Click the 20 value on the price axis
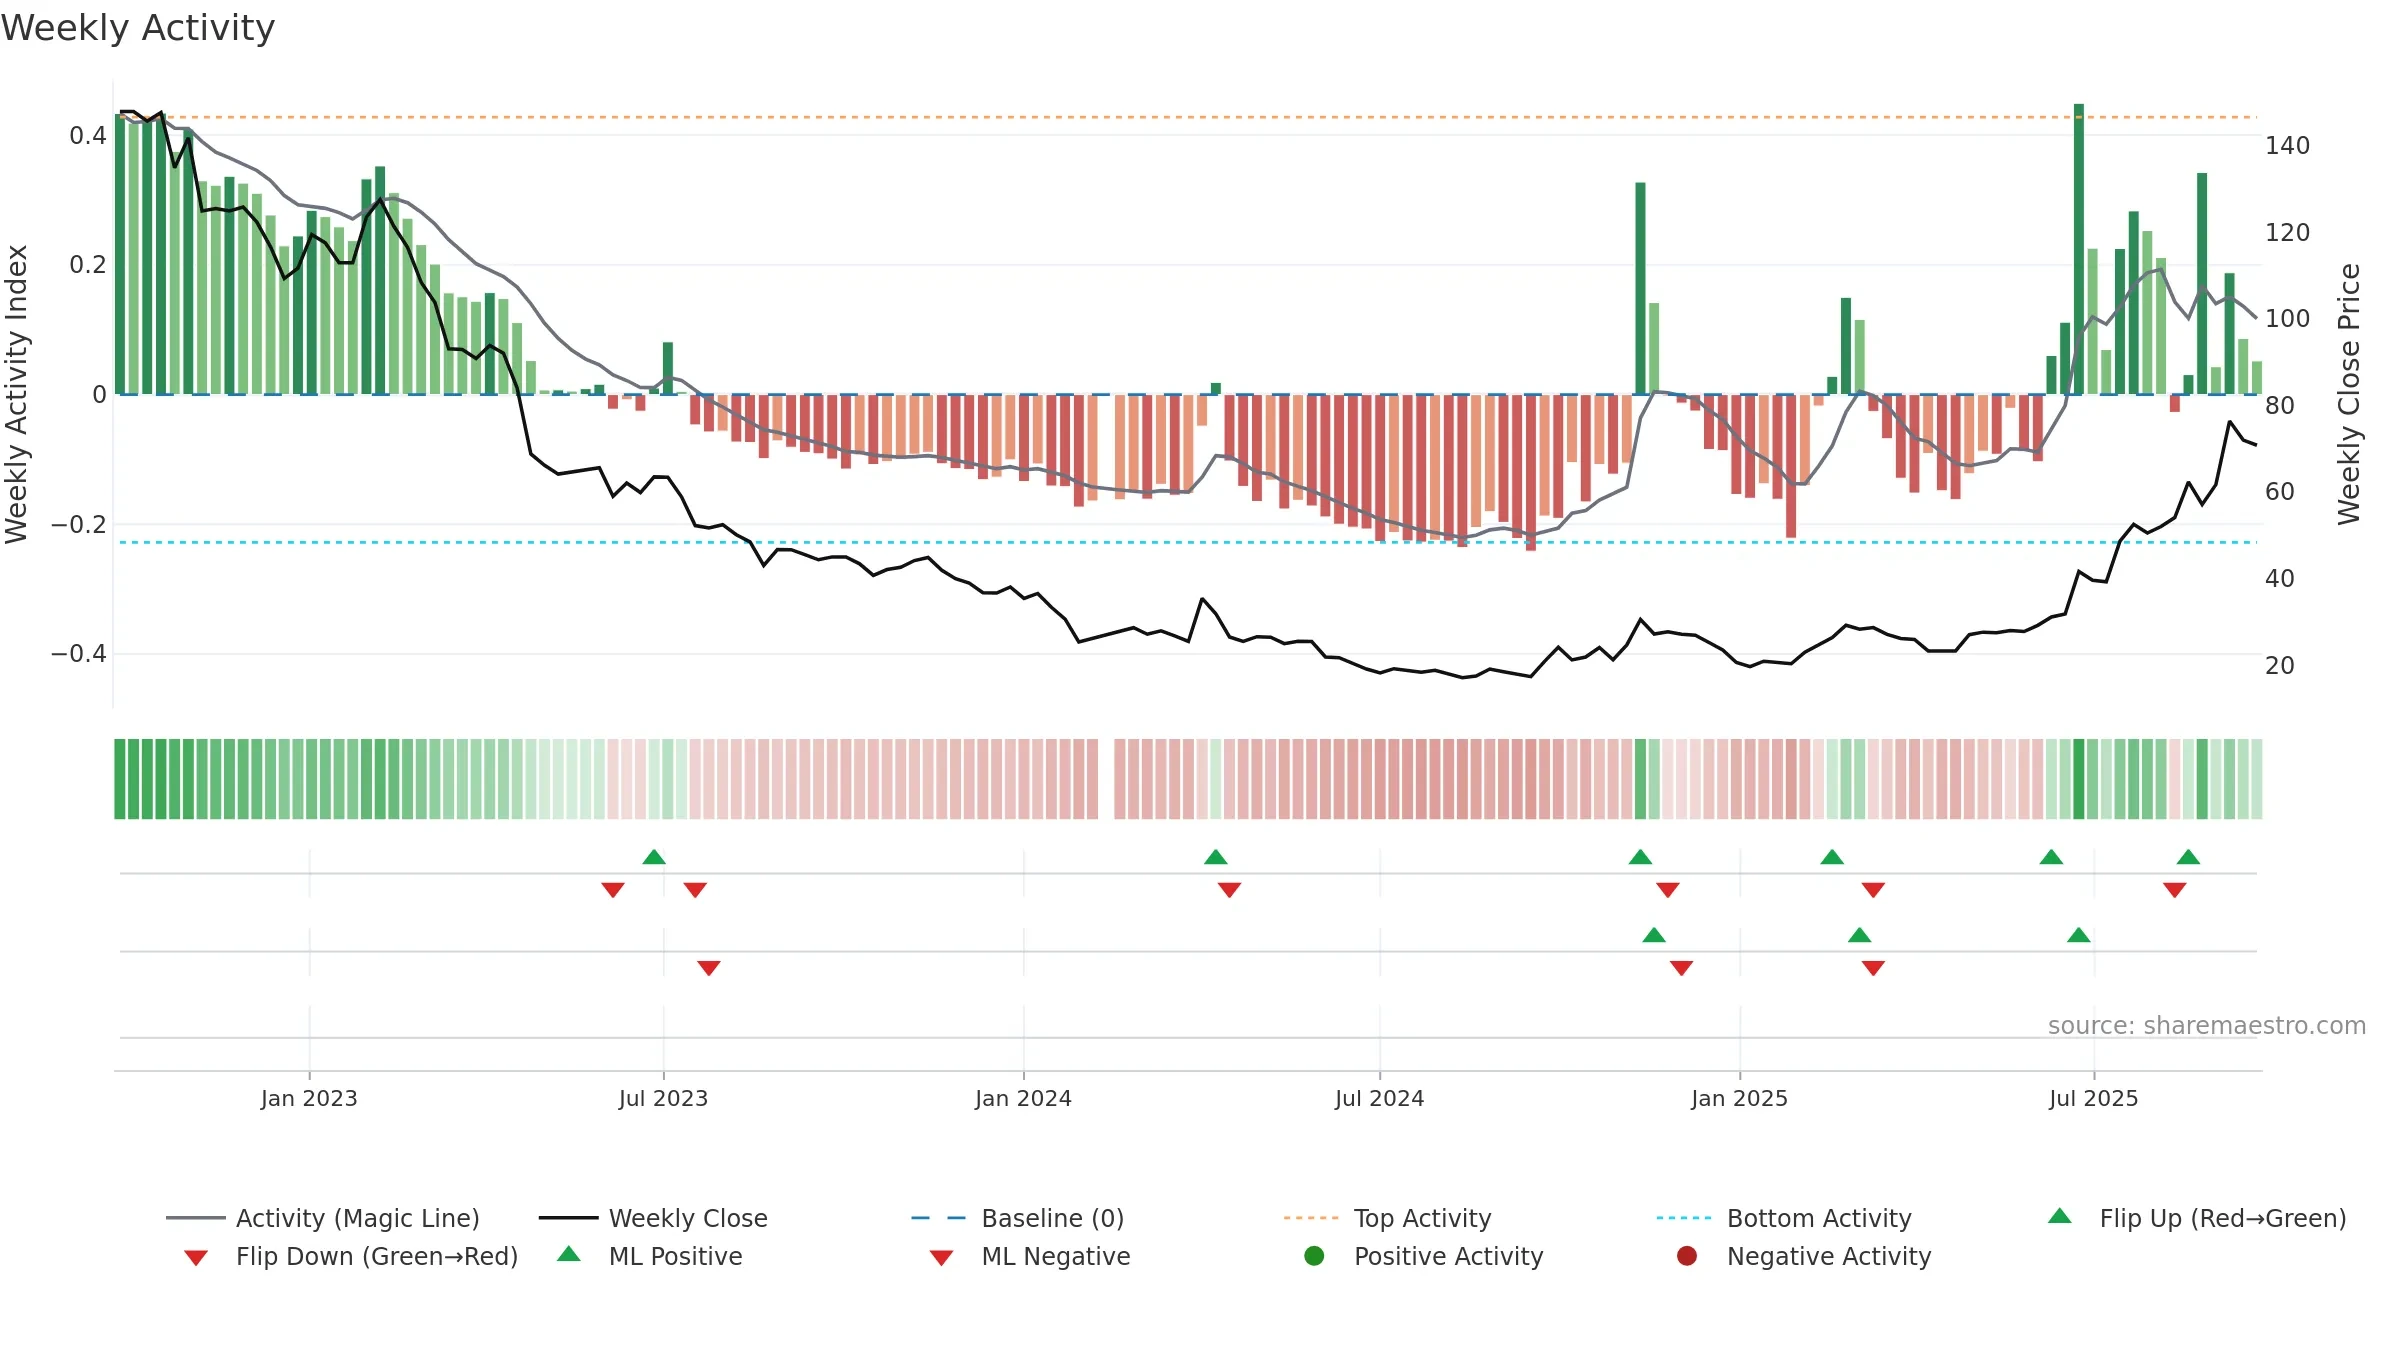Screen dimensions: 2400x1350 coord(2280,666)
